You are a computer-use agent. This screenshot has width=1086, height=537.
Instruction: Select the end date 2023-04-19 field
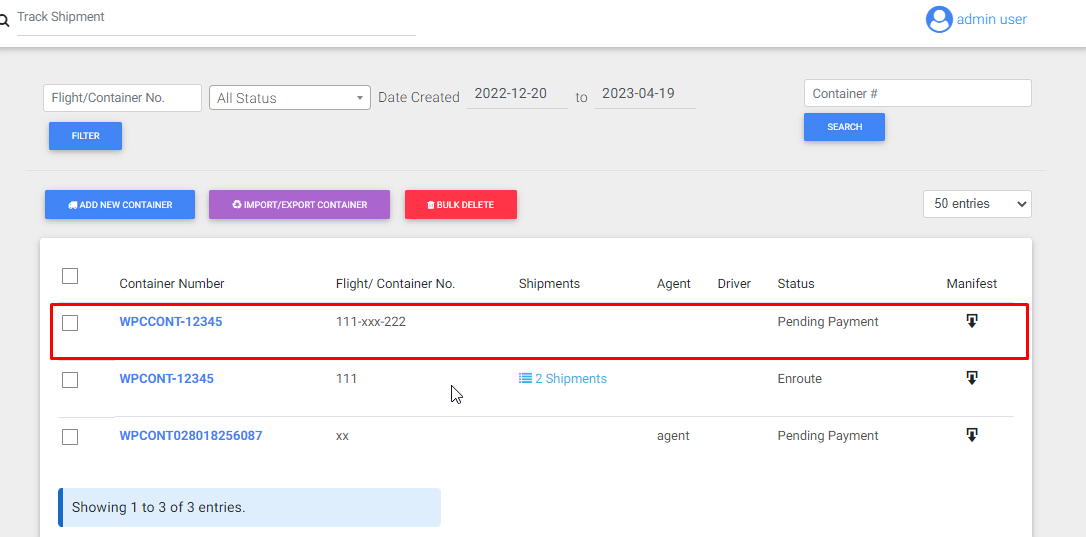tap(645, 94)
